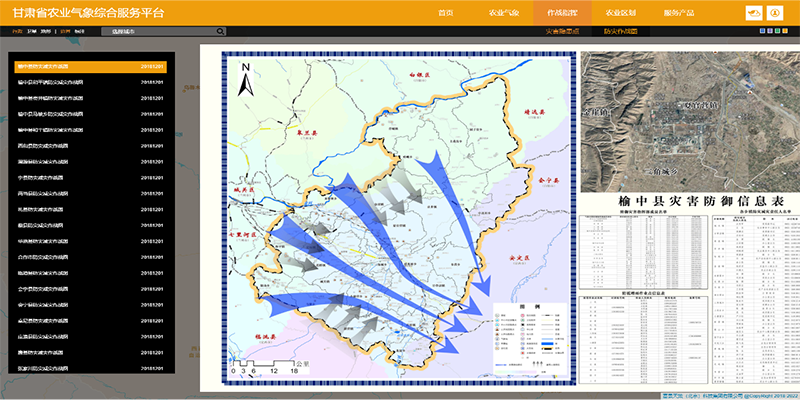Screen dimensions: 800x400
Task: Open 宁县防灾减灾作战图 in the list
Action: (91, 178)
